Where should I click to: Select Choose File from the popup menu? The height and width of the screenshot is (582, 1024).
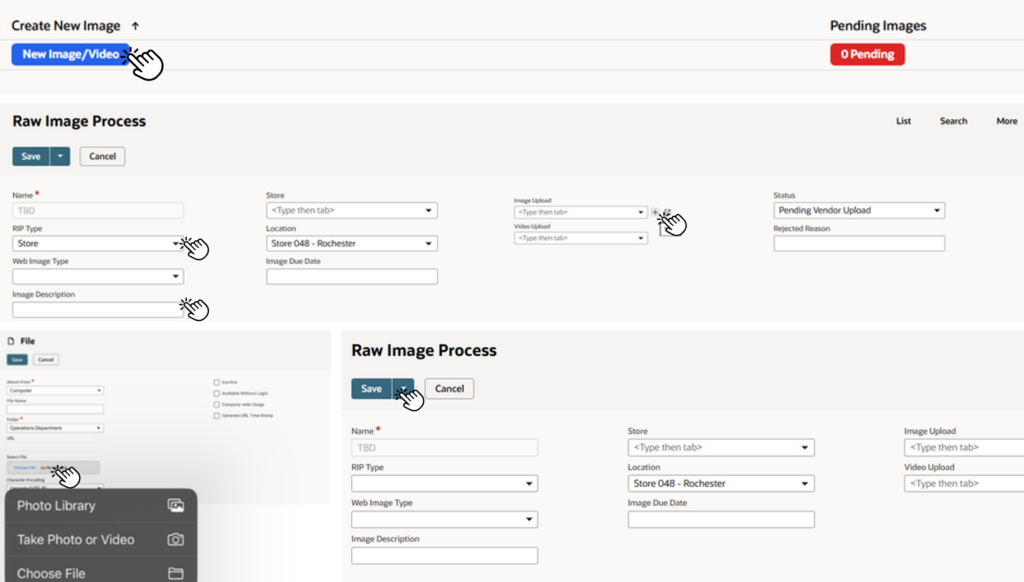101,572
